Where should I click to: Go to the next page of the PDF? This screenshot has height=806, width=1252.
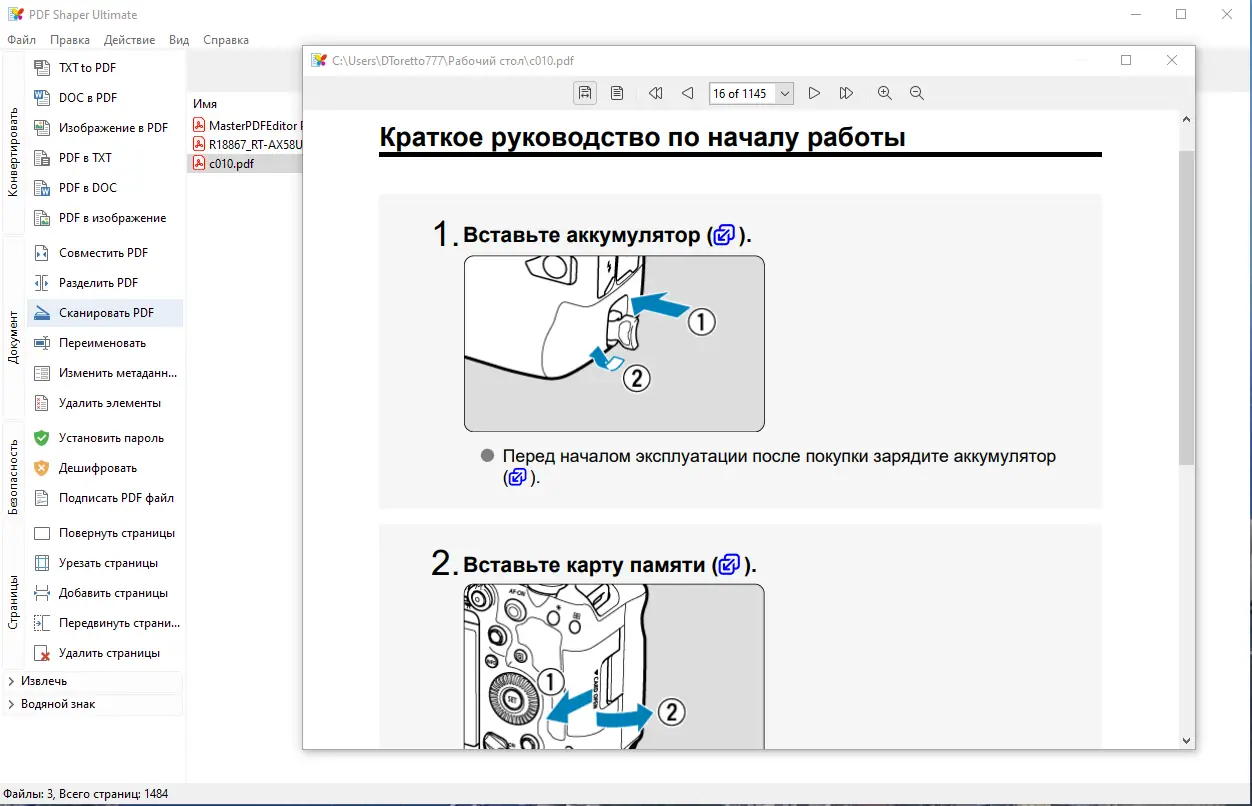(814, 92)
